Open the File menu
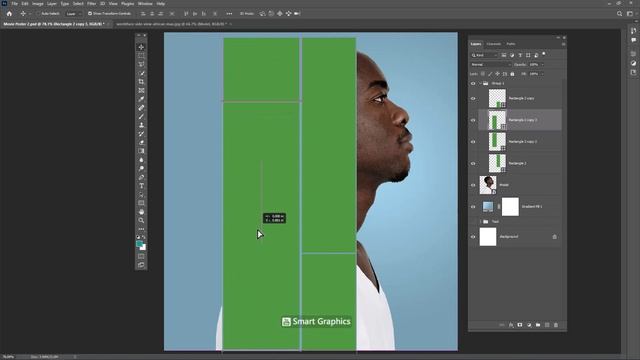Viewport: 640px width, 360px height. 14,4
